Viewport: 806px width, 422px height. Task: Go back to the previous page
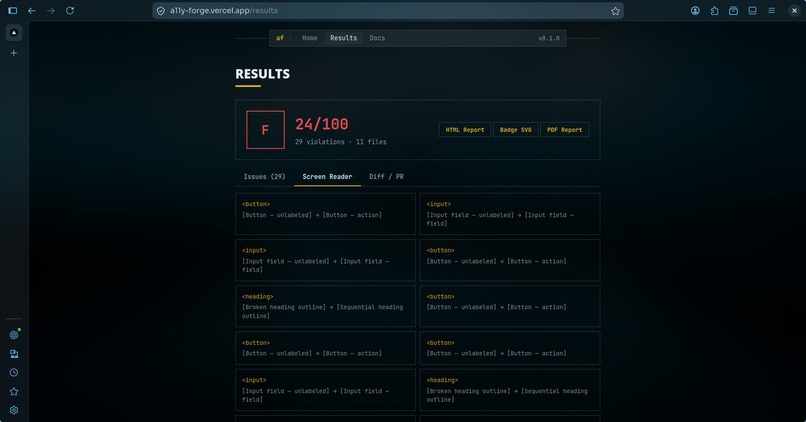click(x=32, y=11)
